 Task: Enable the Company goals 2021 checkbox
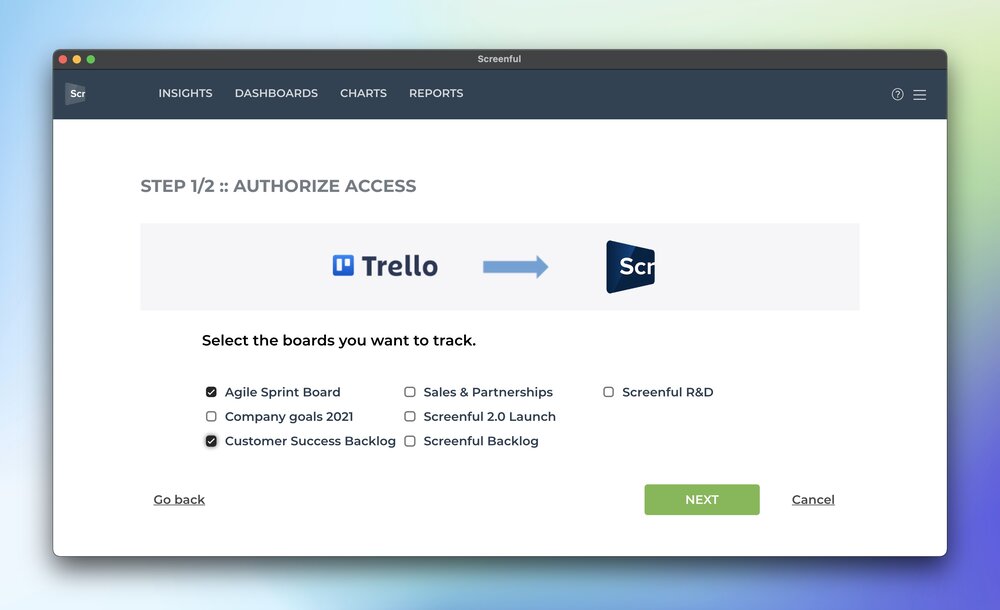(x=211, y=416)
